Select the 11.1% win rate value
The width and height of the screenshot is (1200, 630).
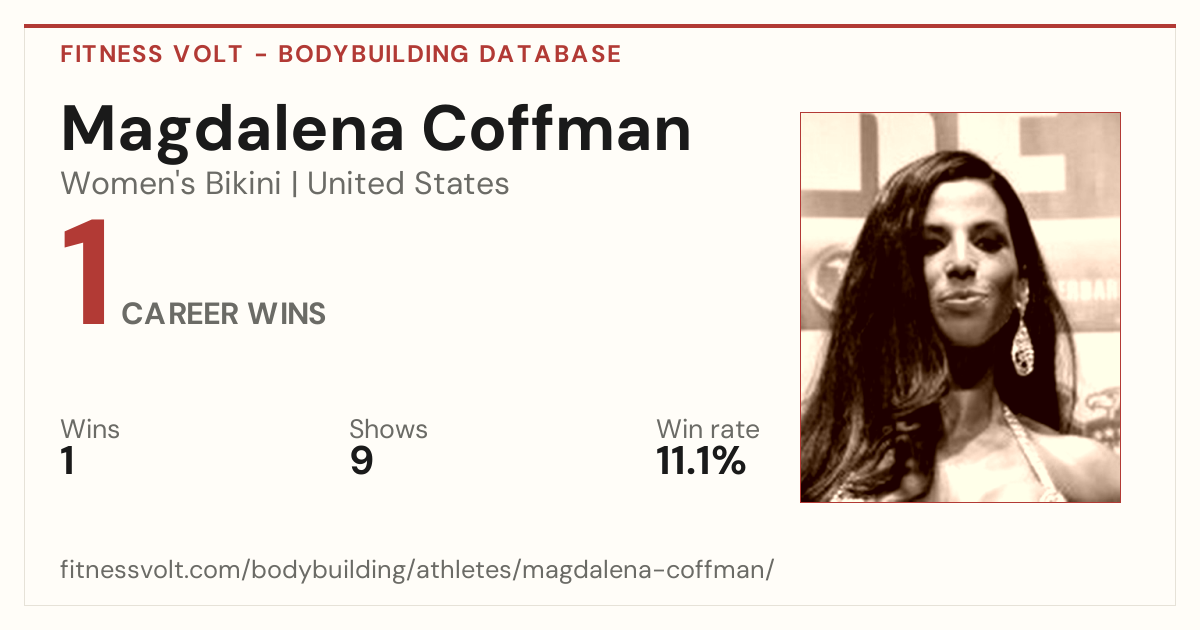(x=701, y=462)
